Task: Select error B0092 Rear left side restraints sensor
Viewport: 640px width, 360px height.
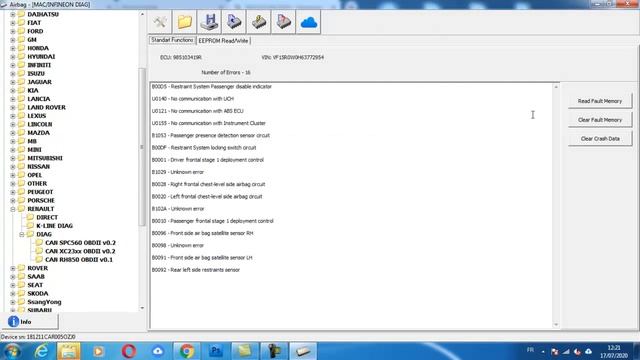Action: click(196, 270)
